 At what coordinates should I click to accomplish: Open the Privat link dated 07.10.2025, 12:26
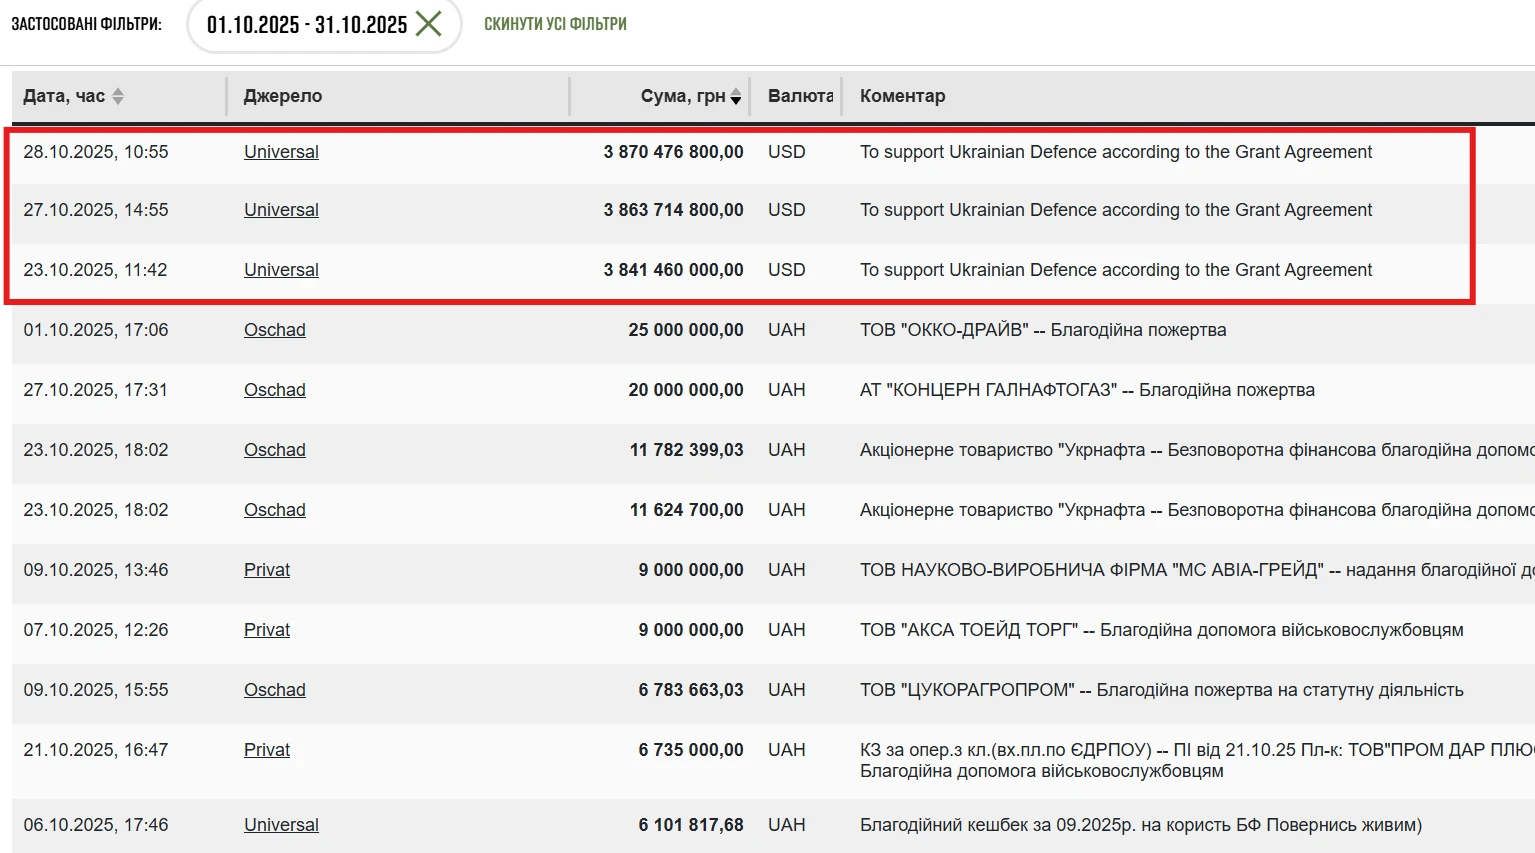[267, 630]
